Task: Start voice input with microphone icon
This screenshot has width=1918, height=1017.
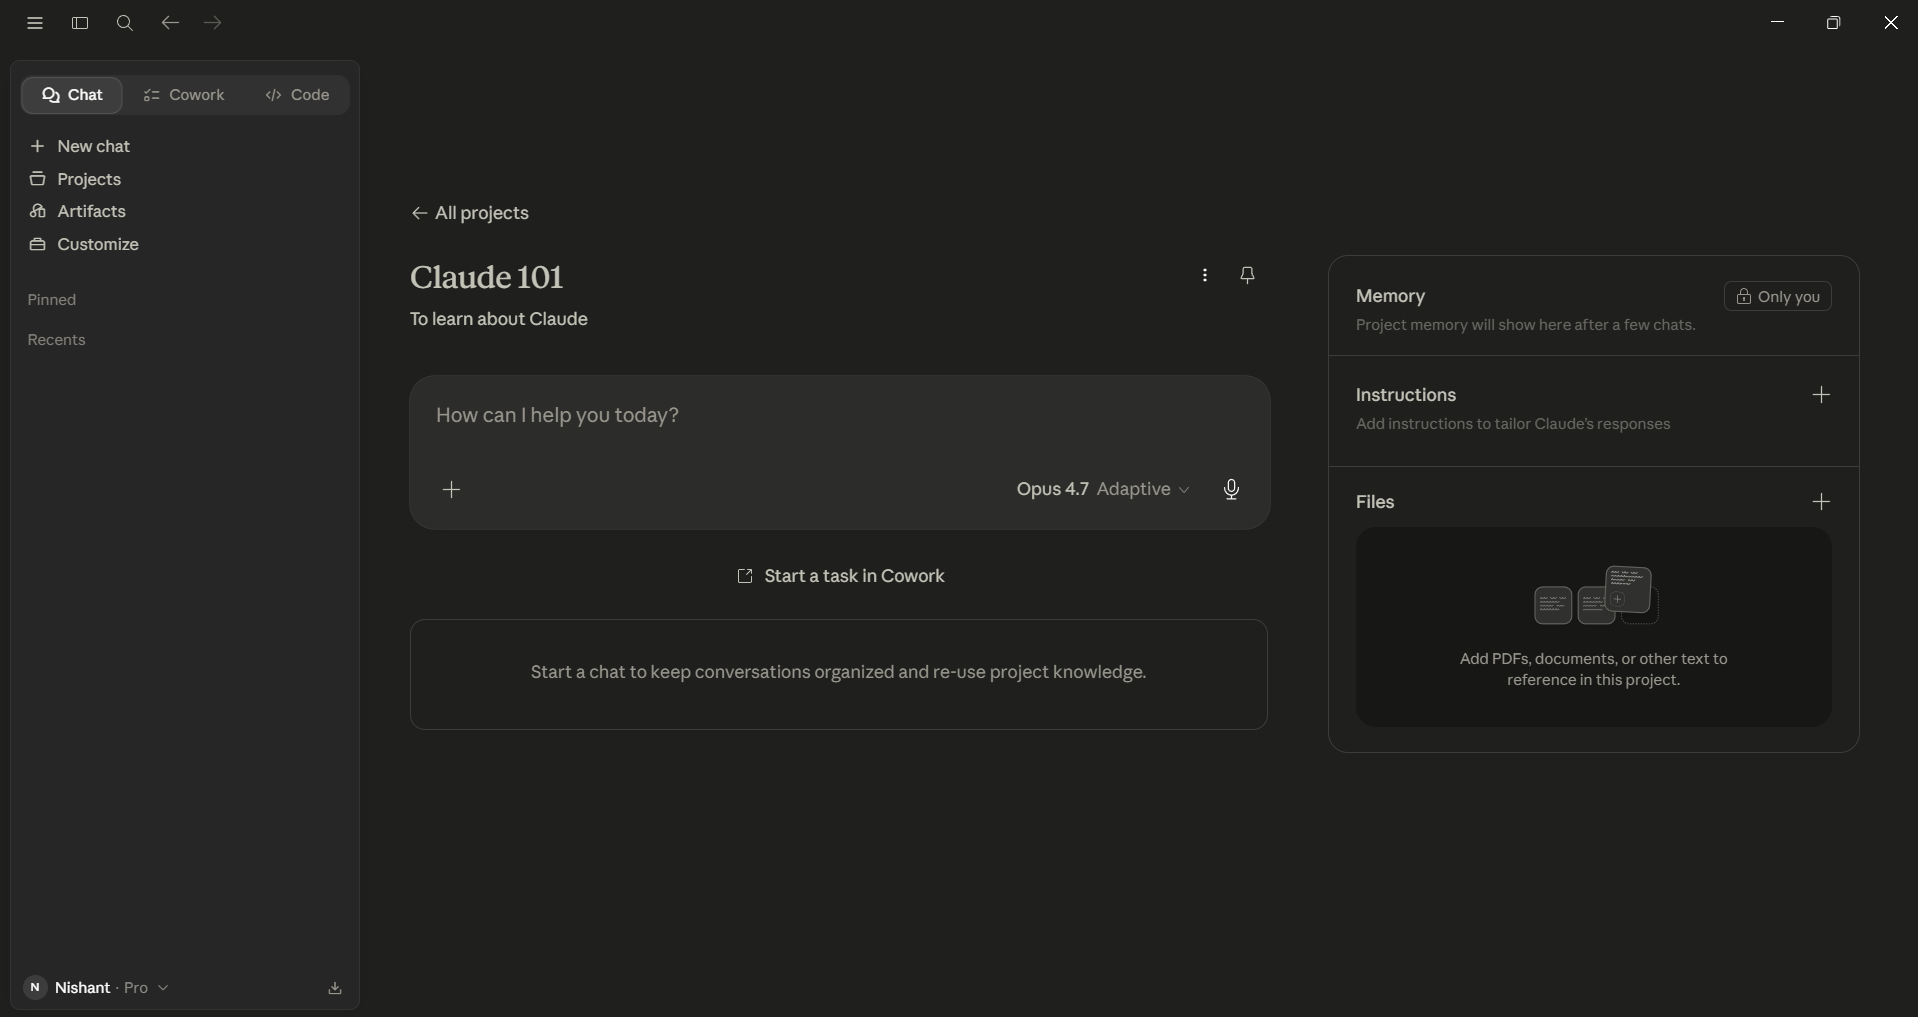Action: (1232, 489)
